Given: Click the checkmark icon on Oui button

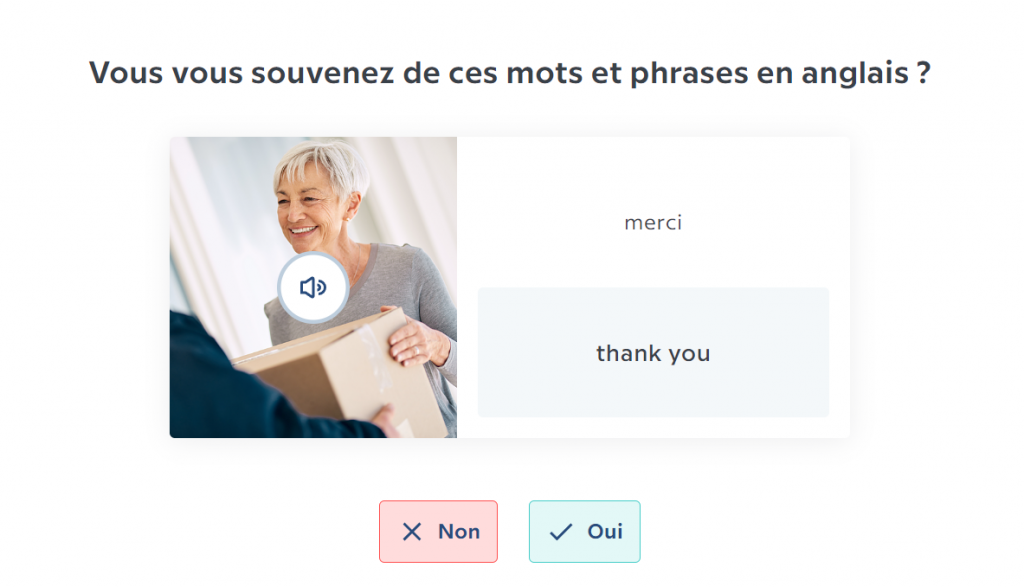Looking at the screenshot, I should [561, 532].
